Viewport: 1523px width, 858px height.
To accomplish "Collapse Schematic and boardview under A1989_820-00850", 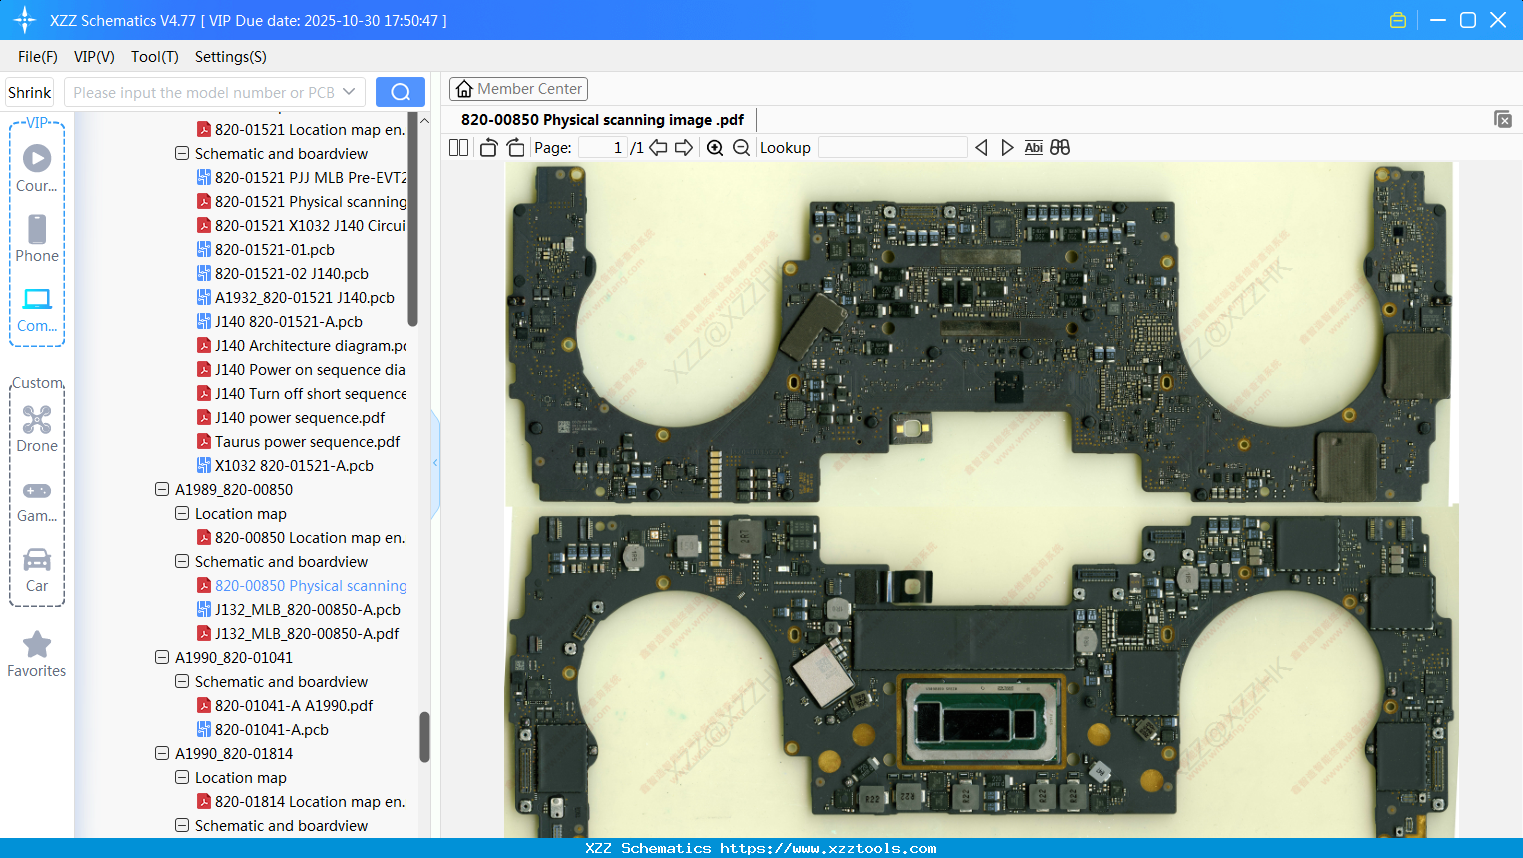I will pyautogui.click(x=182, y=562).
